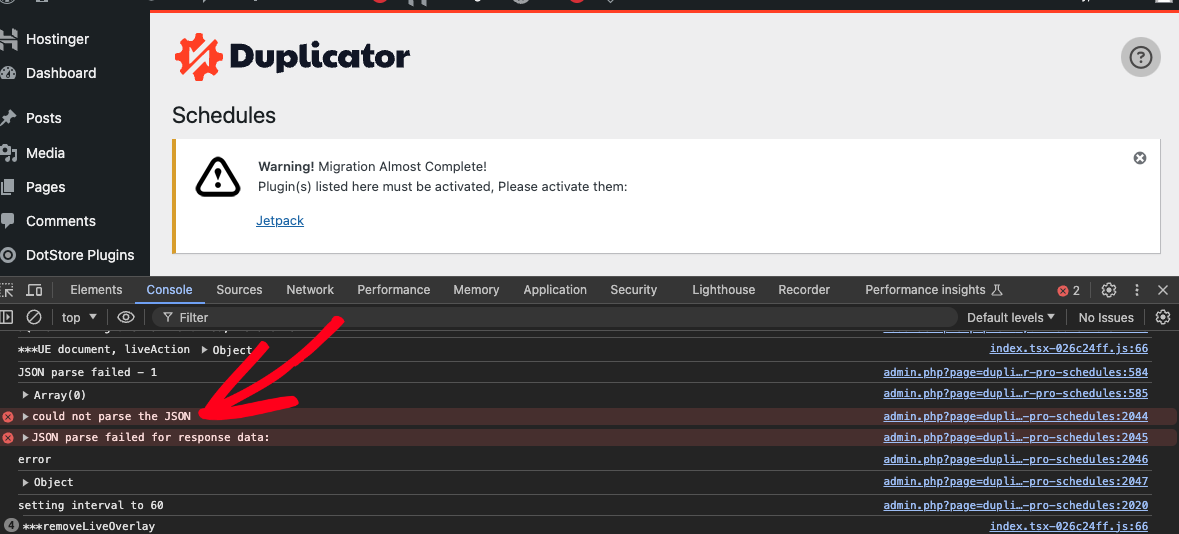The width and height of the screenshot is (1179, 534).
Task: Click the Dashboard gauge icon
Action: pos(8,73)
